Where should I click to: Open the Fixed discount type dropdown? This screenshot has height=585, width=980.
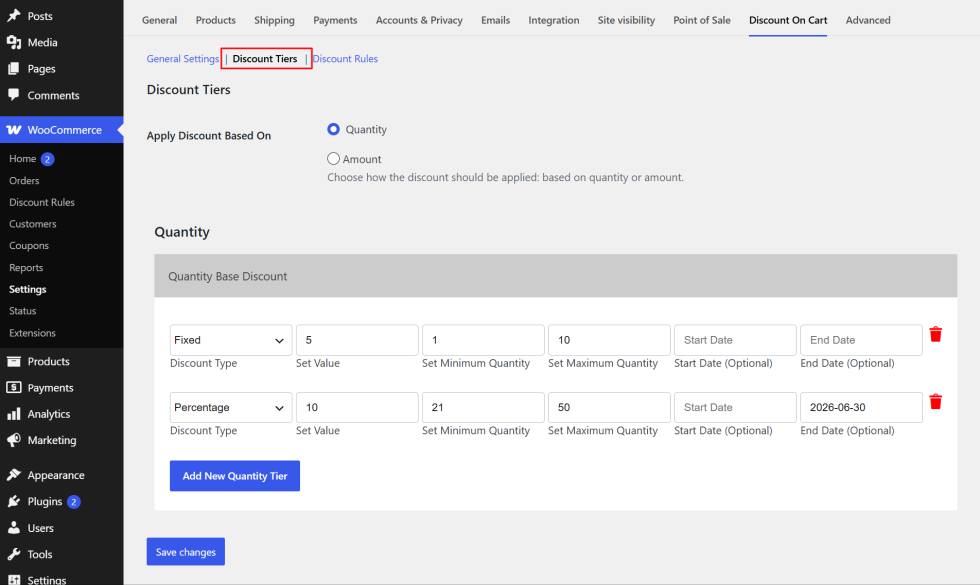coord(231,340)
